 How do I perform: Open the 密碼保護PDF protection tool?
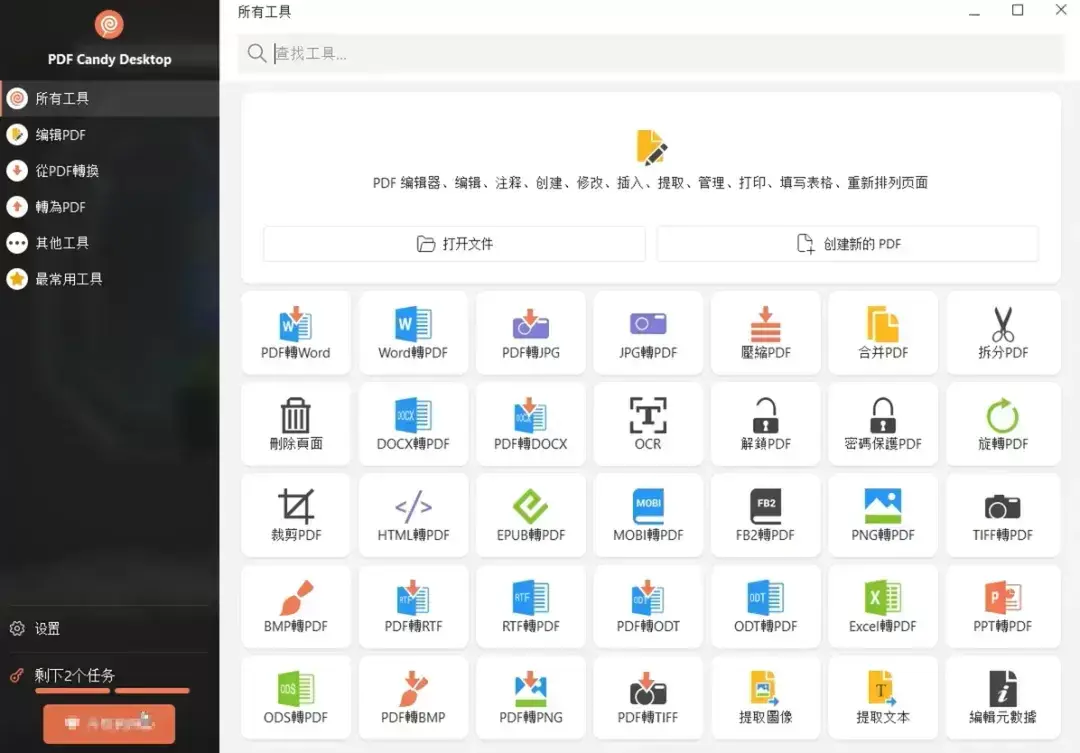(x=883, y=424)
